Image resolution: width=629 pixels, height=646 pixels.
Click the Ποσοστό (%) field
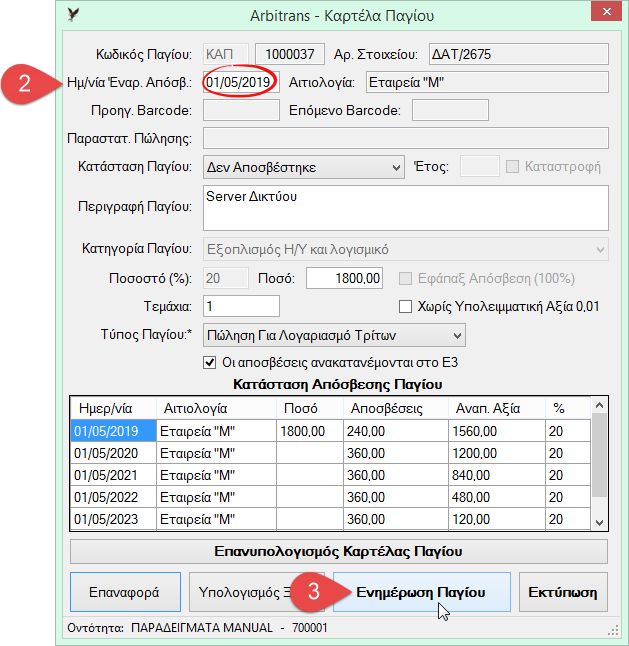[226, 278]
